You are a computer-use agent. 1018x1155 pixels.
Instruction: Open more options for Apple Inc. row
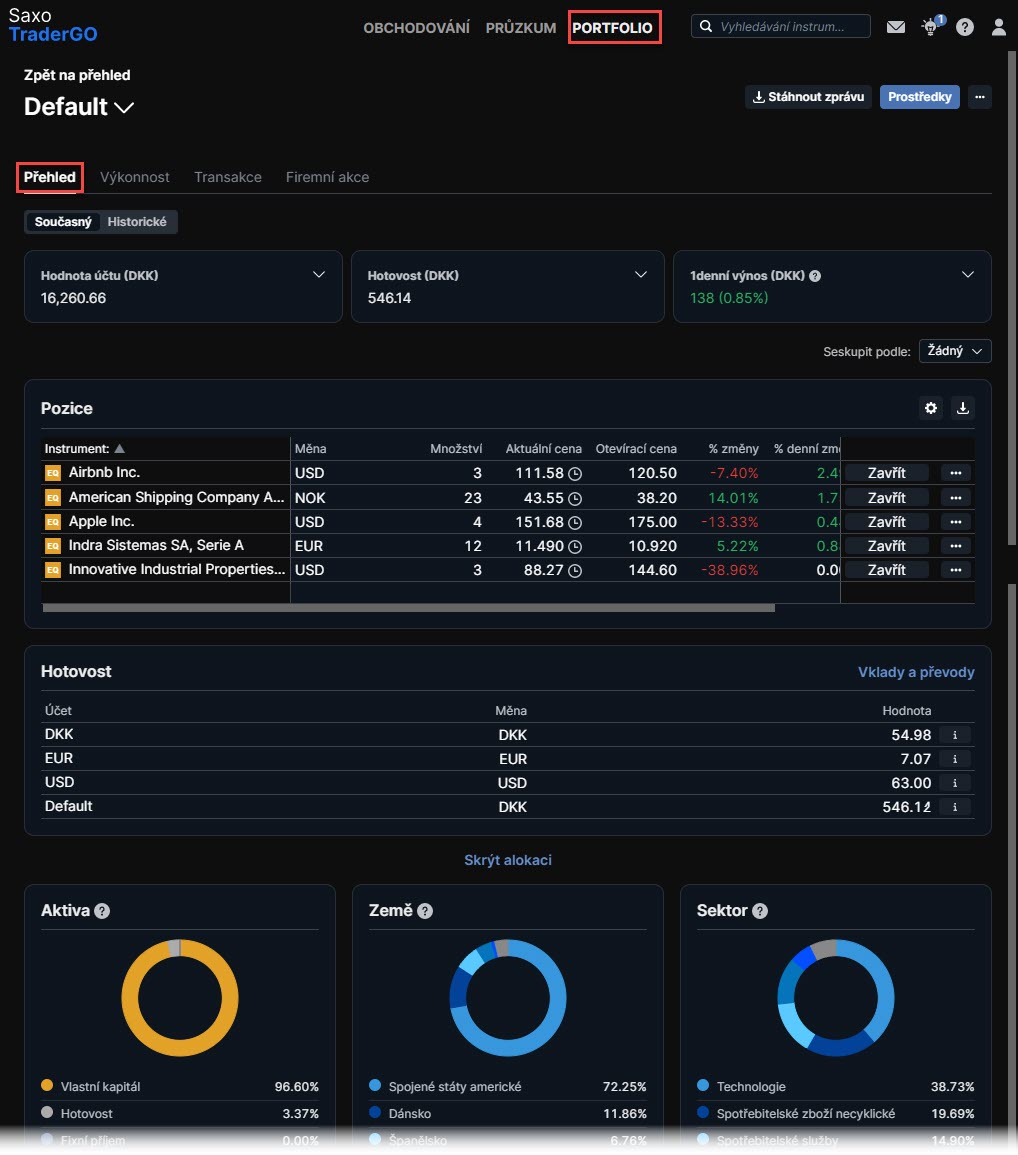pos(956,522)
